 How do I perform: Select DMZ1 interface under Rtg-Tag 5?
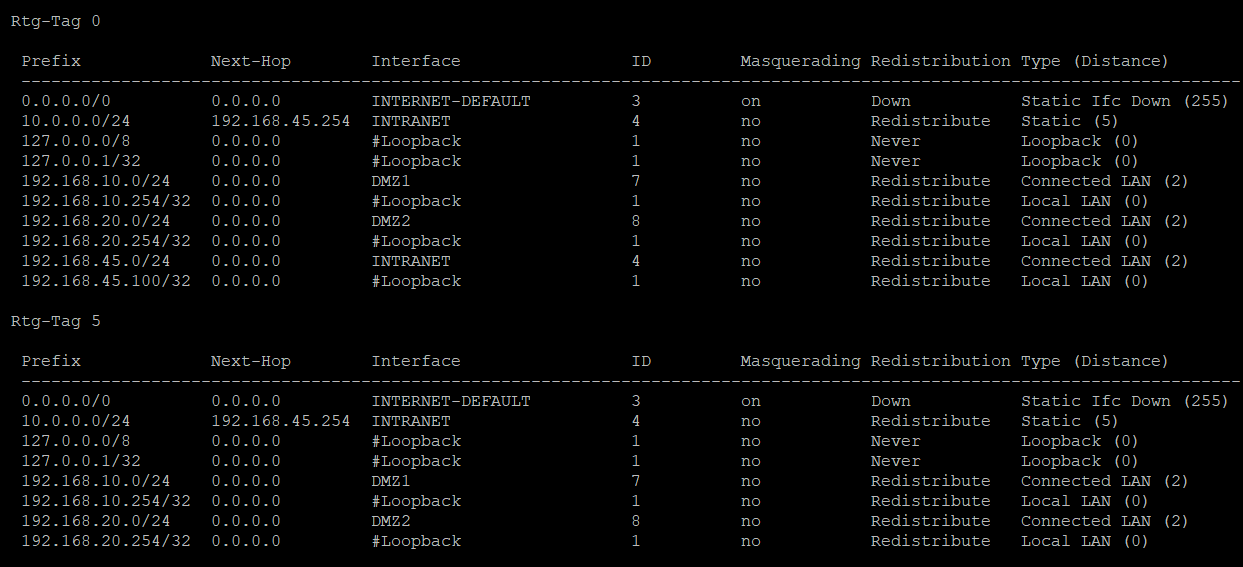point(391,481)
